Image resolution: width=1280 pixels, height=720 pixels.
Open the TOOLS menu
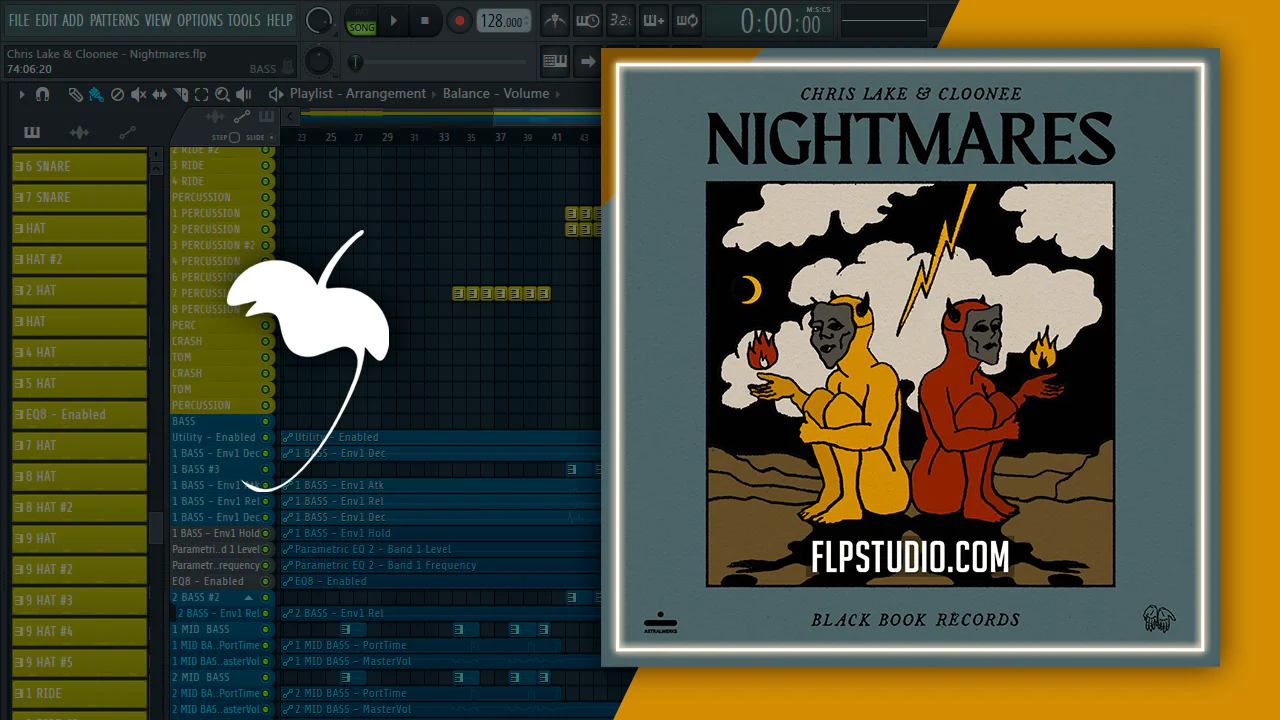click(244, 20)
